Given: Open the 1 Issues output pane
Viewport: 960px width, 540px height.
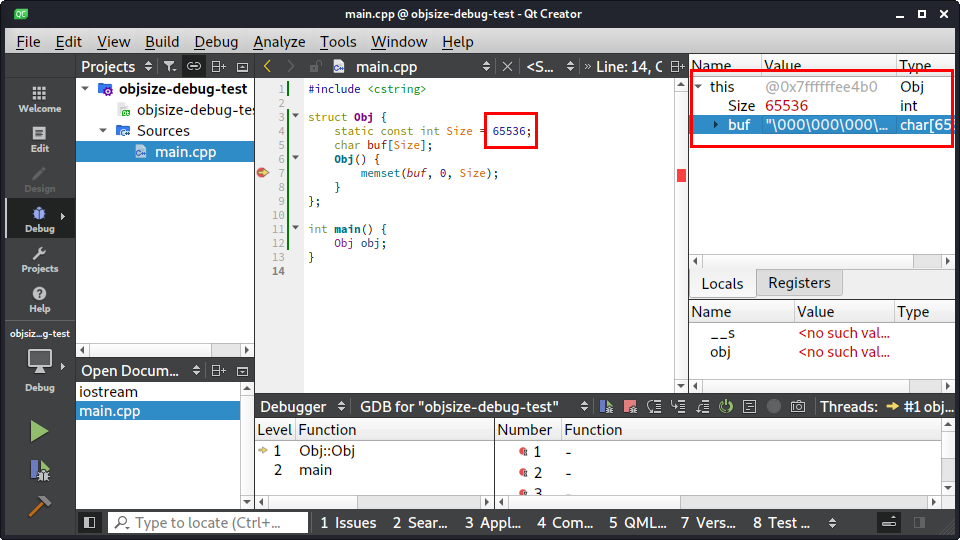Looking at the screenshot, I should click(x=348, y=522).
